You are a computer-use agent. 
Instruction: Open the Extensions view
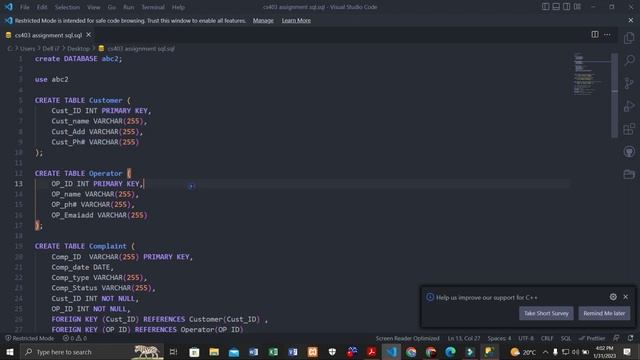pos(629,129)
